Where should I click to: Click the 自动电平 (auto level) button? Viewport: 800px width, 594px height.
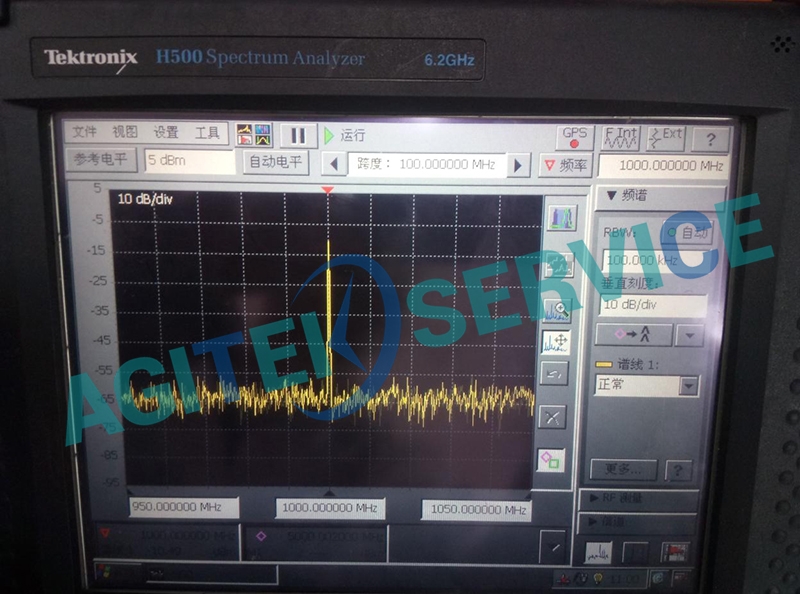(x=275, y=162)
